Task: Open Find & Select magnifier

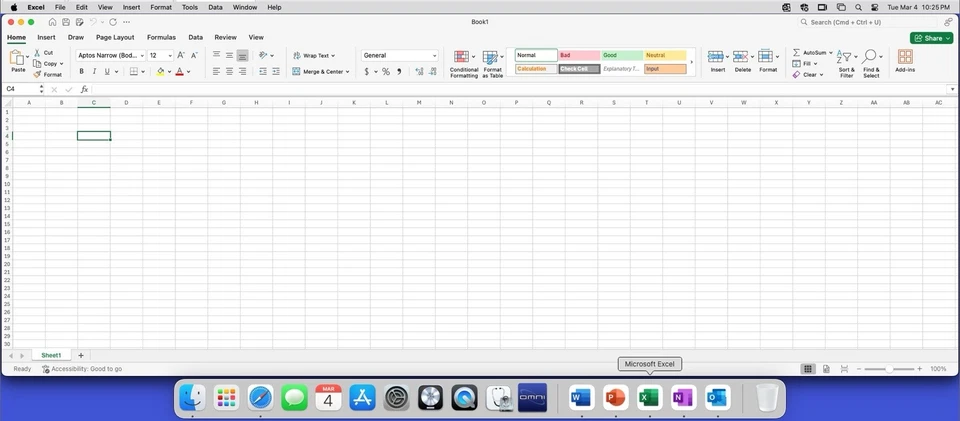Action: pyautogui.click(x=869, y=56)
